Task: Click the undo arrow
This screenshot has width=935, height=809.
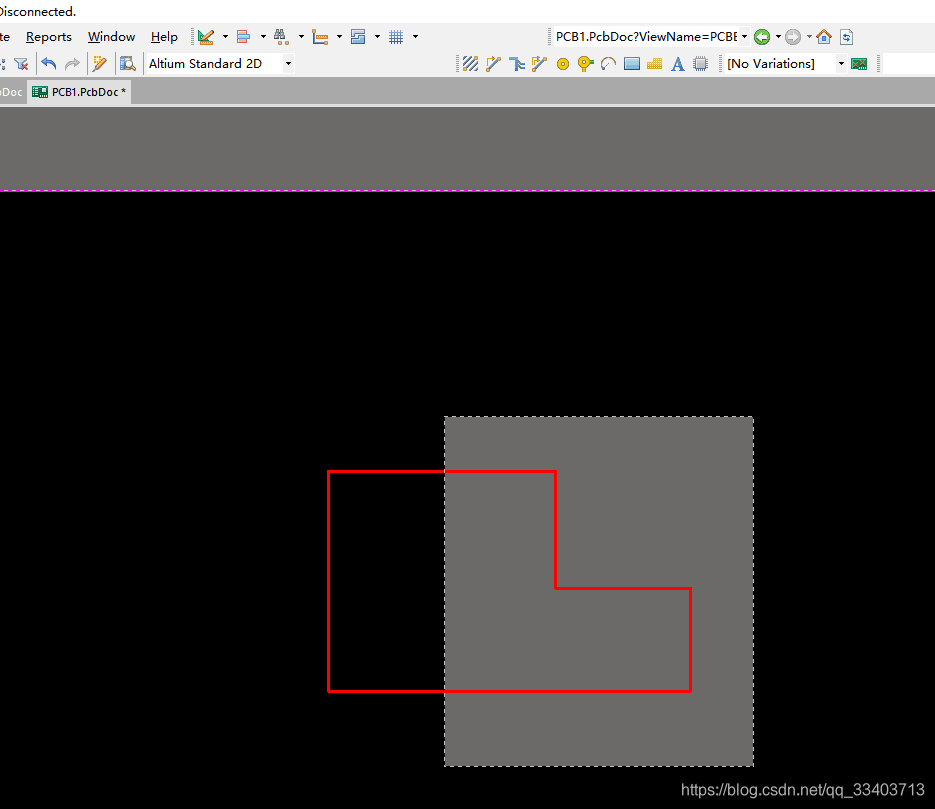Action: tap(49, 64)
